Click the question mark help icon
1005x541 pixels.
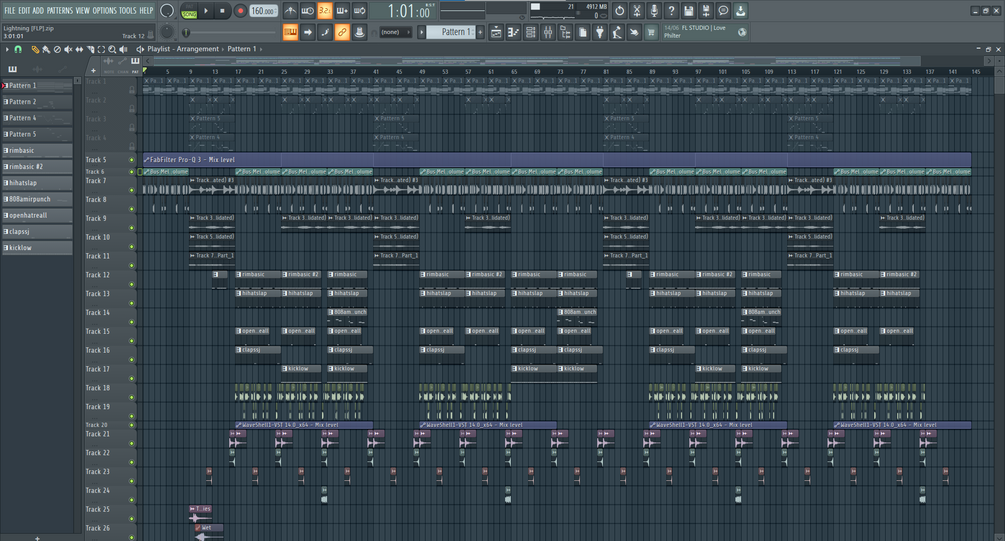tap(671, 11)
